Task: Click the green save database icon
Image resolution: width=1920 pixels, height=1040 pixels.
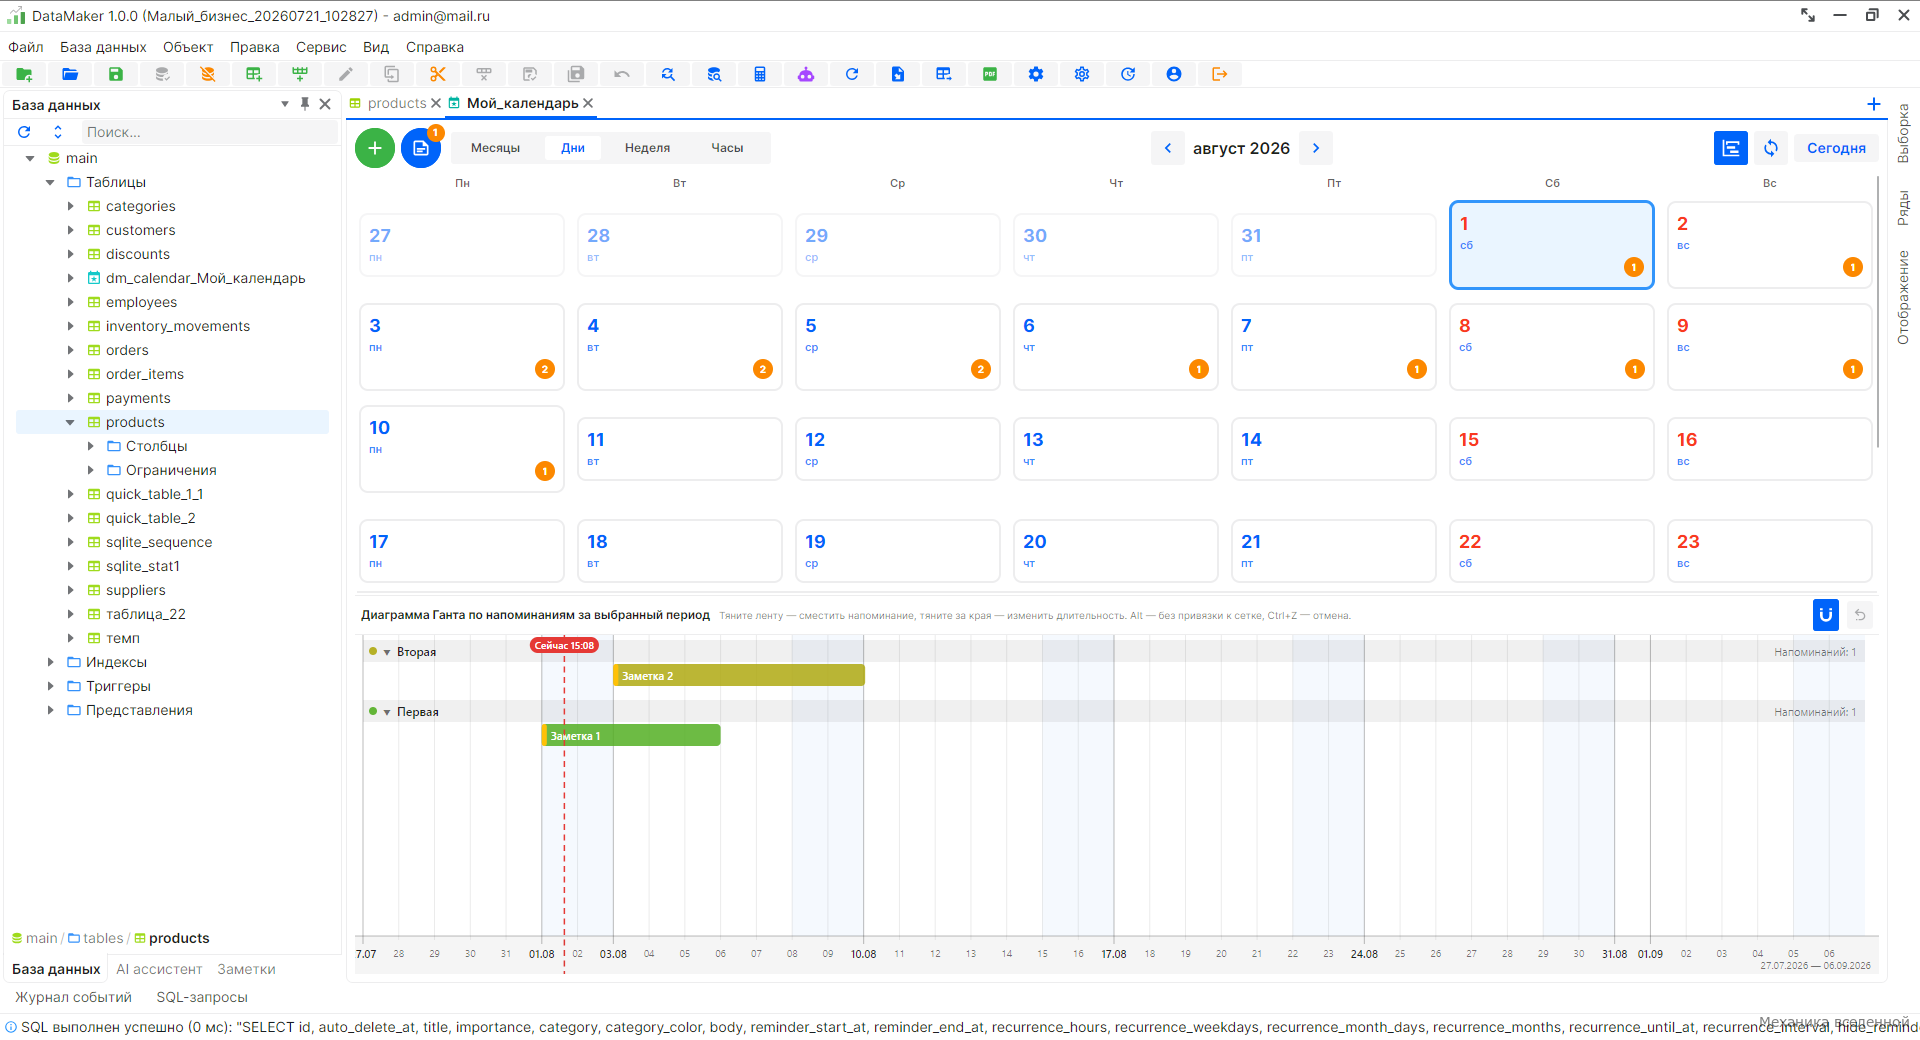Action: pos(116,74)
